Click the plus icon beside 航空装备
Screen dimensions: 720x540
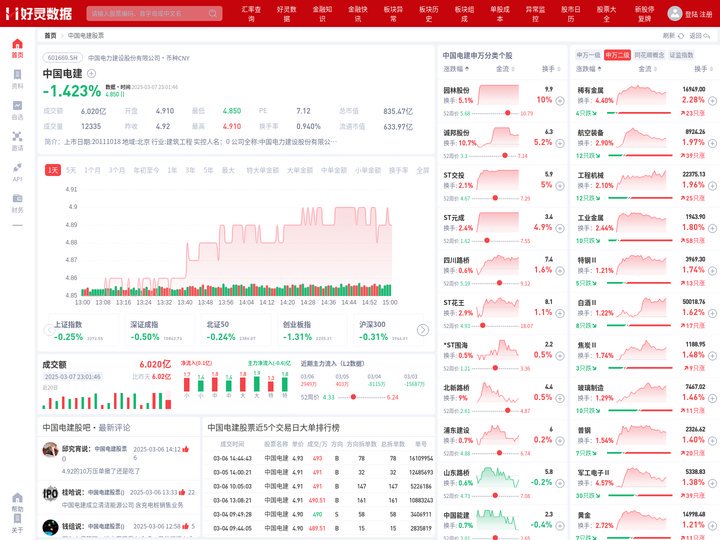point(712,143)
